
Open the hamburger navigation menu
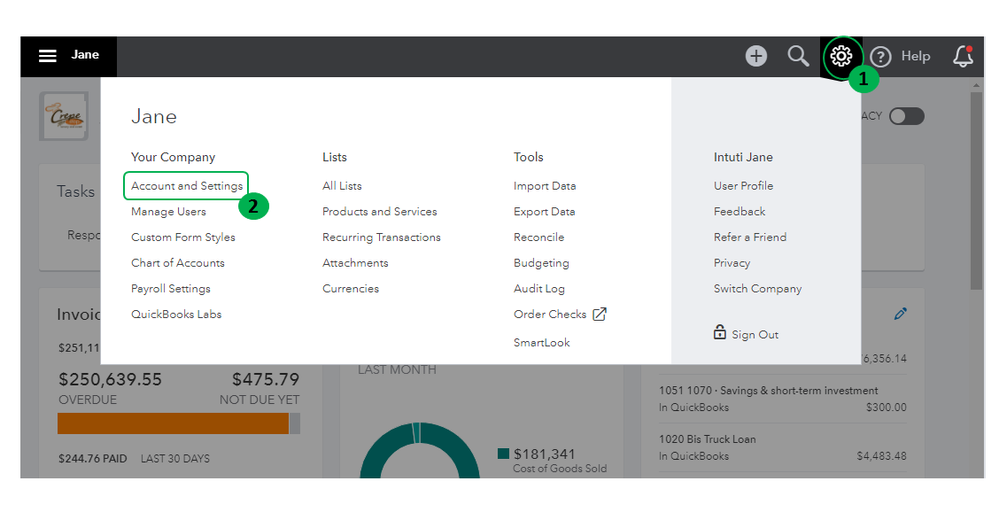coord(48,56)
